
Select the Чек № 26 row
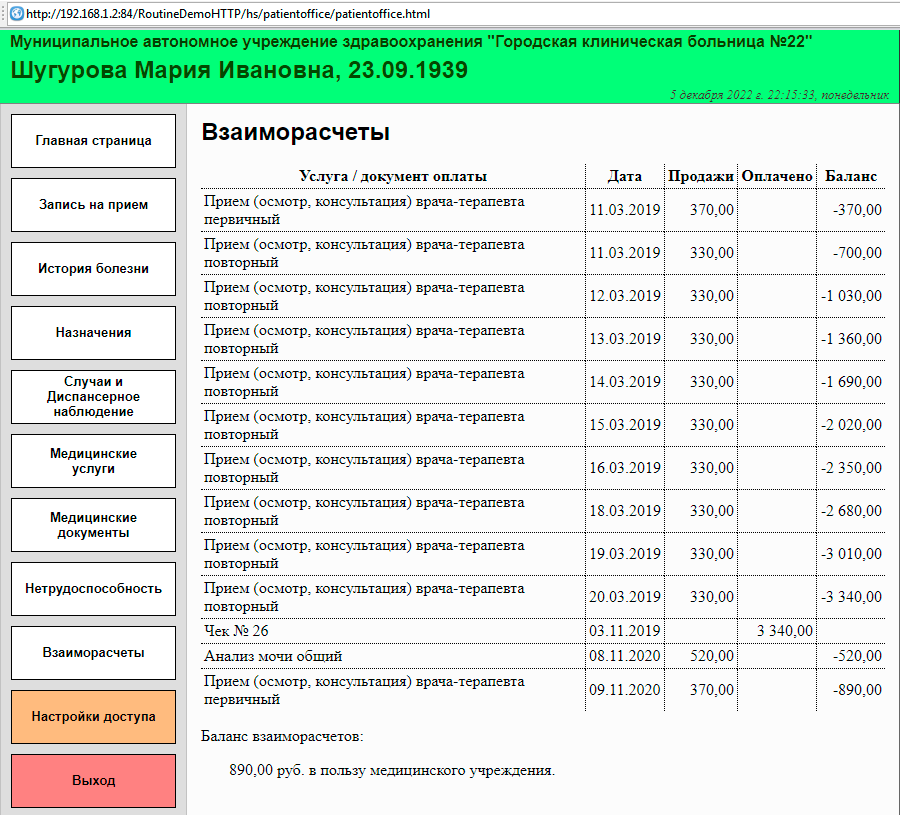point(236,631)
